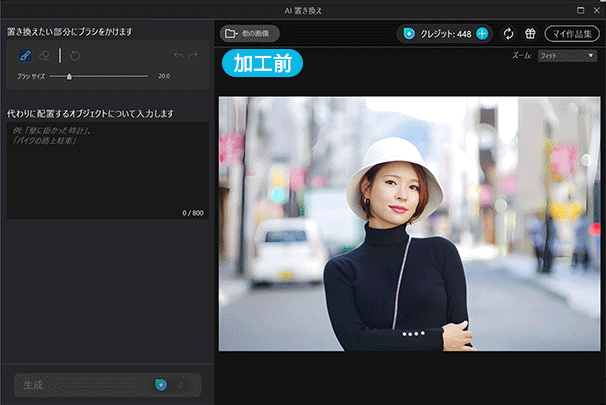
Task: Focus the object description text box
Action: point(107,171)
